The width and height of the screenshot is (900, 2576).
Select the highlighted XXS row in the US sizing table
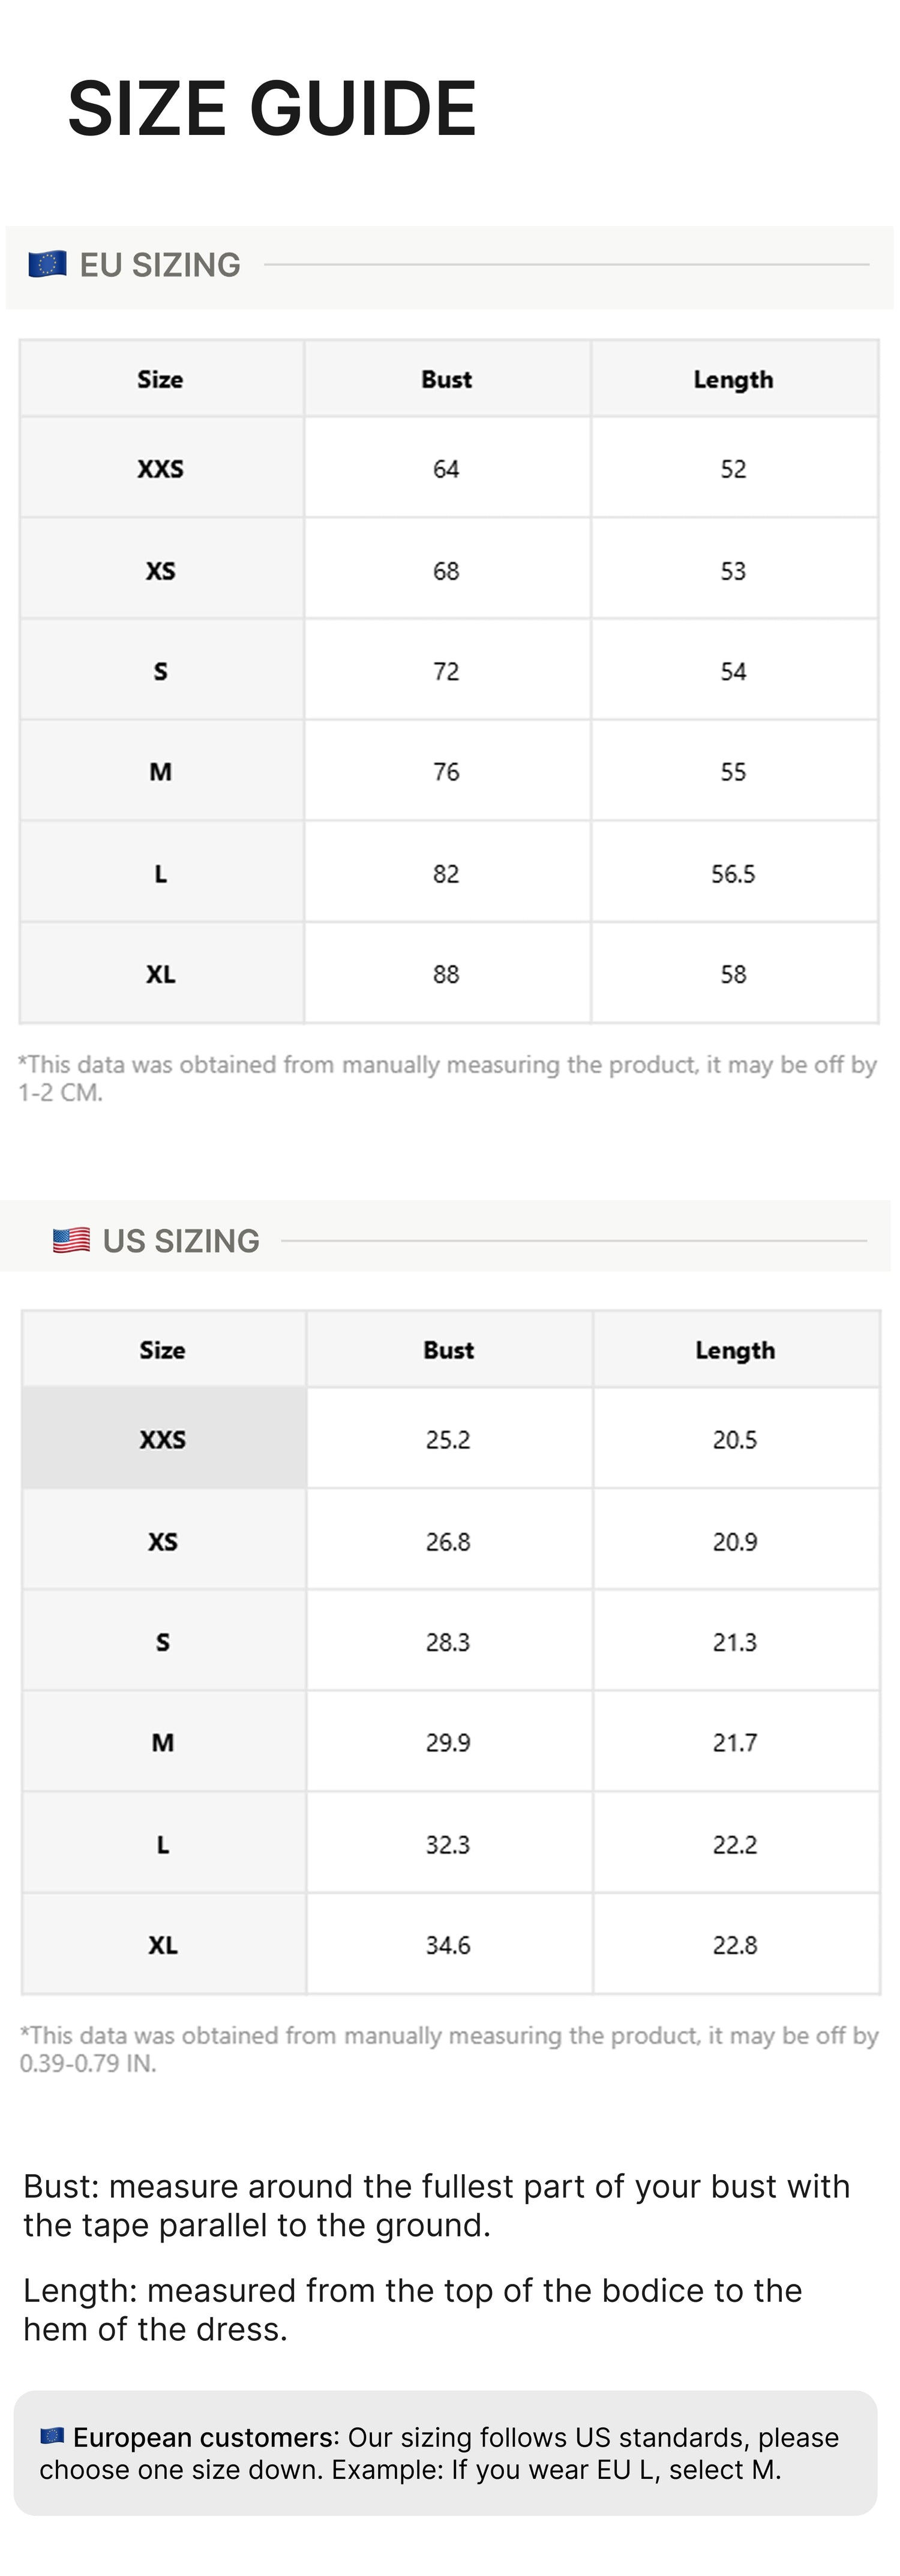pos(450,1438)
